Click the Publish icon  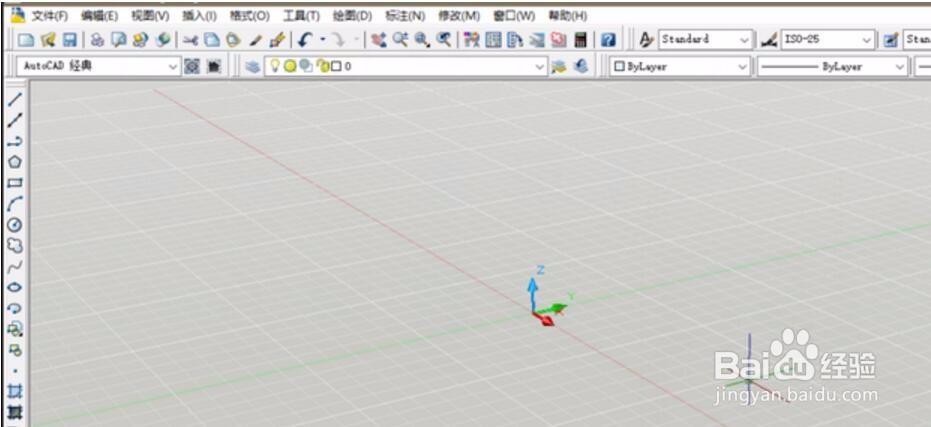[x=141, y=40]
